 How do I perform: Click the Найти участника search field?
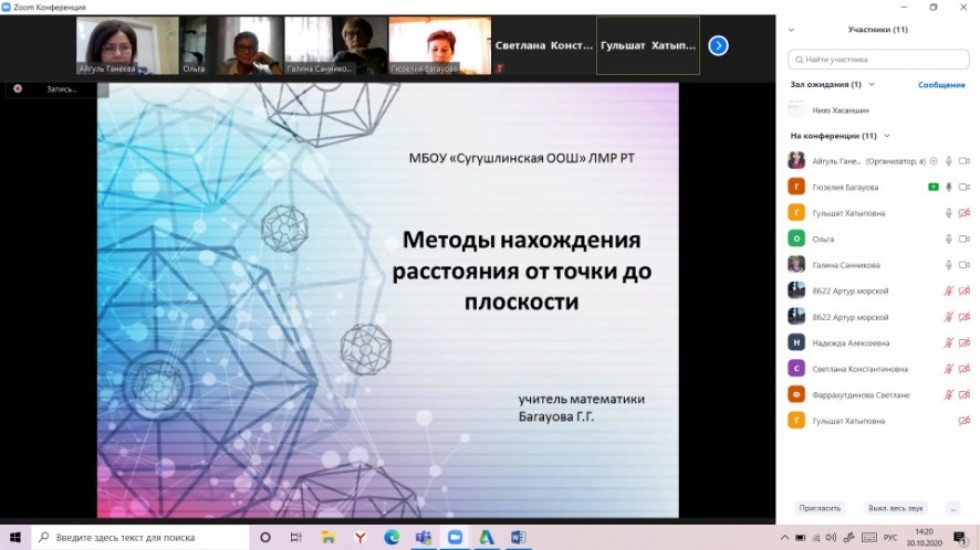click(x=878, y=60)
